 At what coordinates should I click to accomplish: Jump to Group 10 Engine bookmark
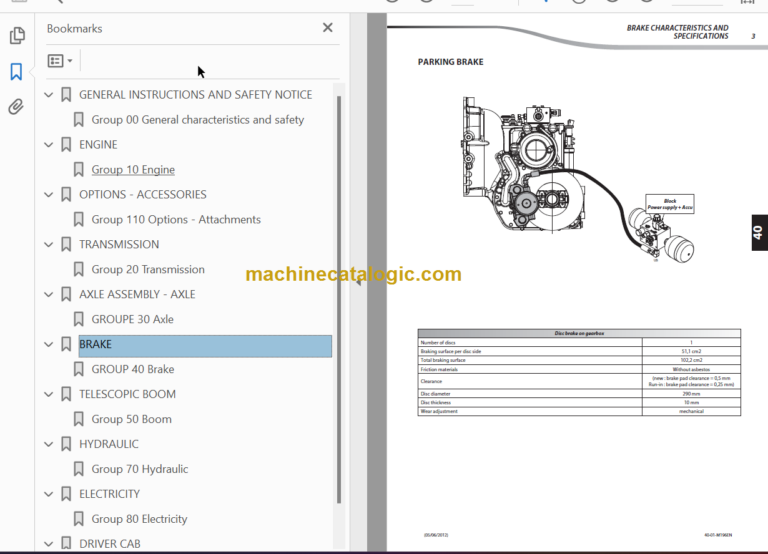[133, 169]
